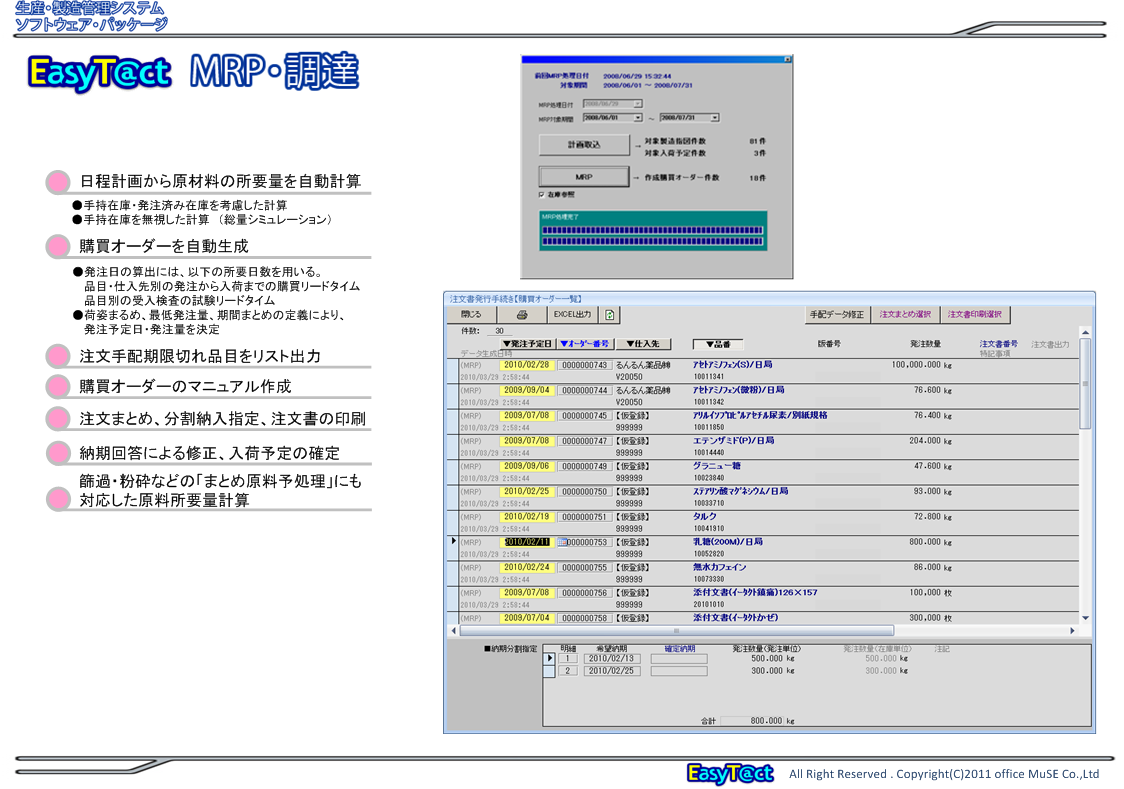1124x789 pixels.
Task: Open the MRP period end date dropdown
Action: click(714, 118)
